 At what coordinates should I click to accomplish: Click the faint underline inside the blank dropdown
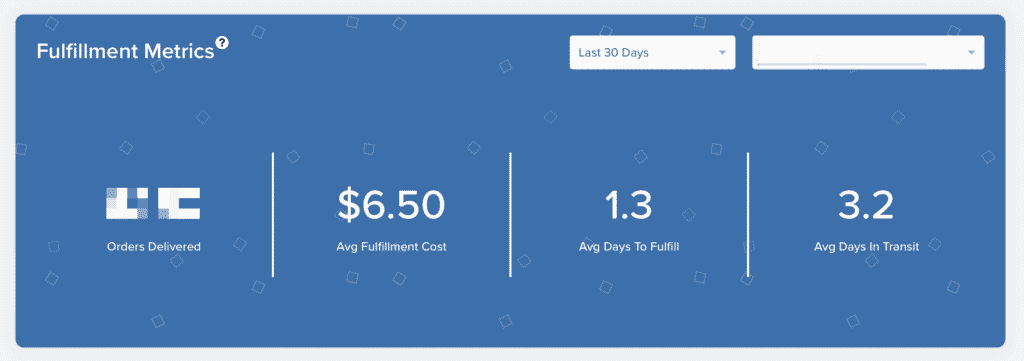point(841,65)
